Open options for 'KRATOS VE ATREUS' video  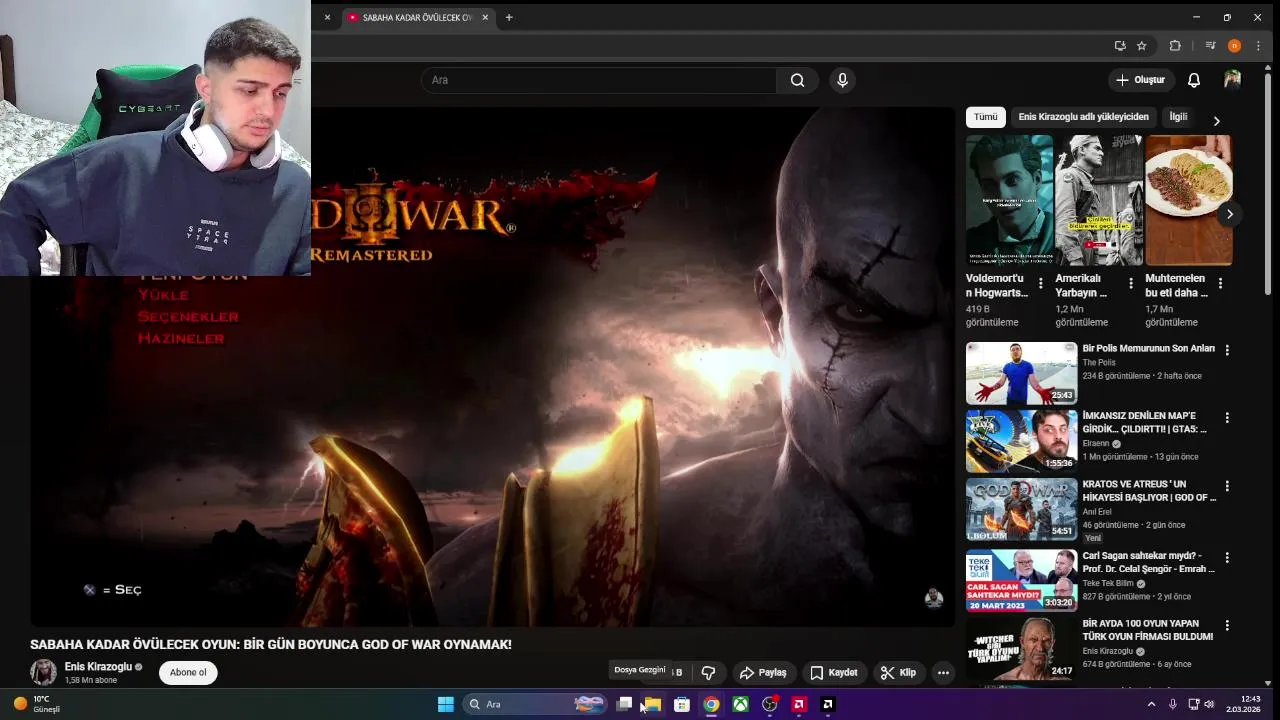pyautogui.click(x=1227, y=486)
